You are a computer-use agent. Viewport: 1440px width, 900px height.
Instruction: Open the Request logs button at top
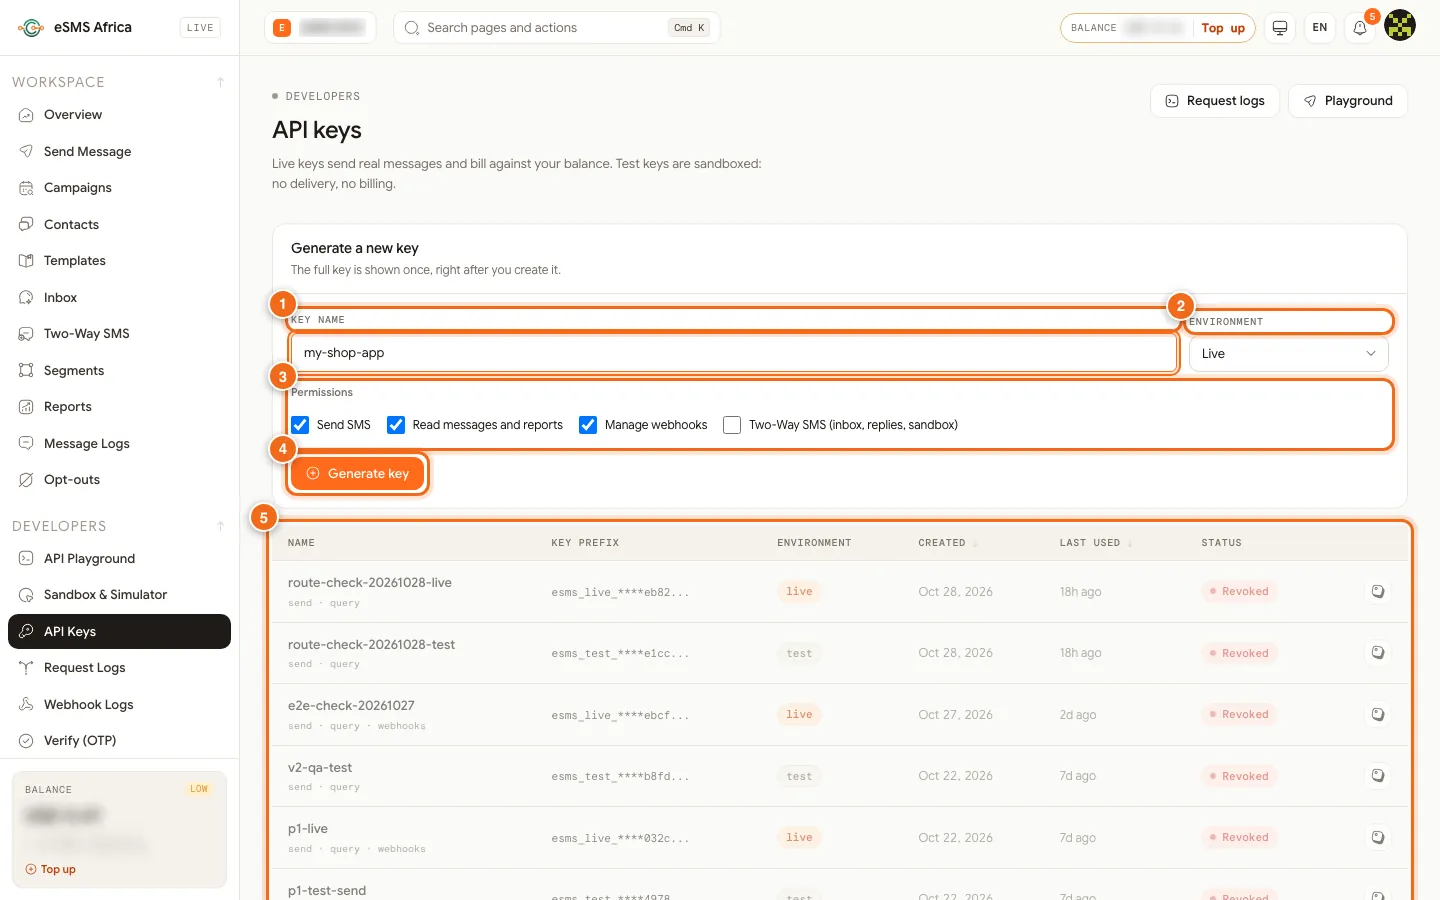click(x=1215, y=101)
